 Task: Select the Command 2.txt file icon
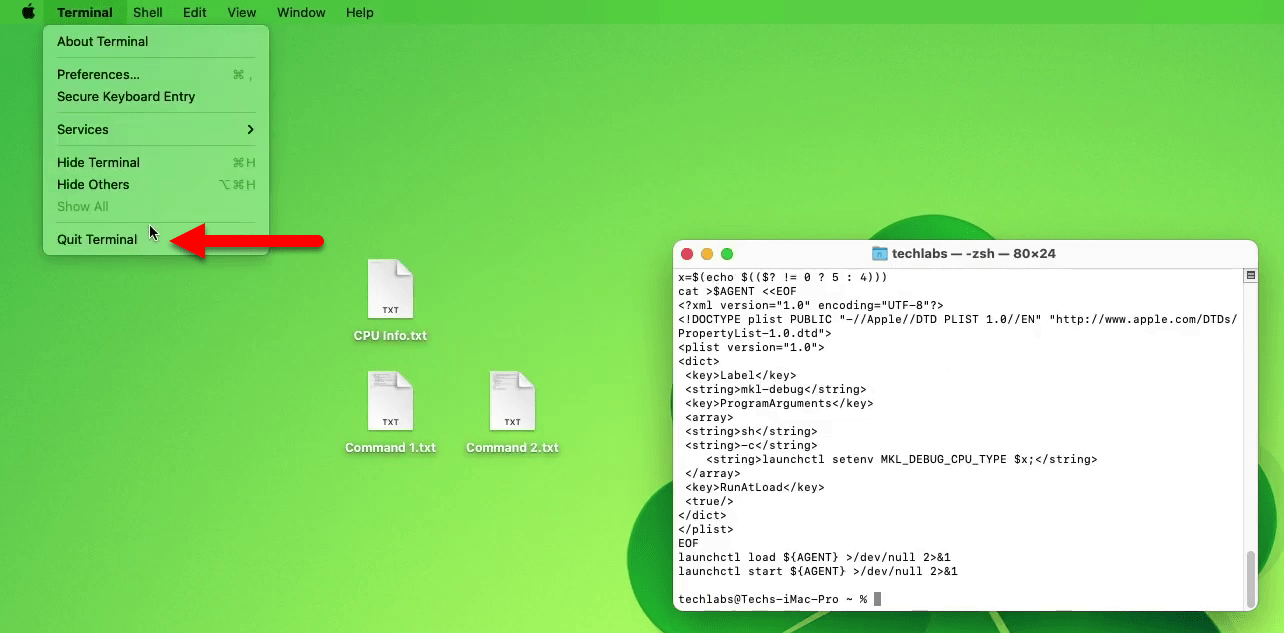pyautogui.click(x=512, y=402)
